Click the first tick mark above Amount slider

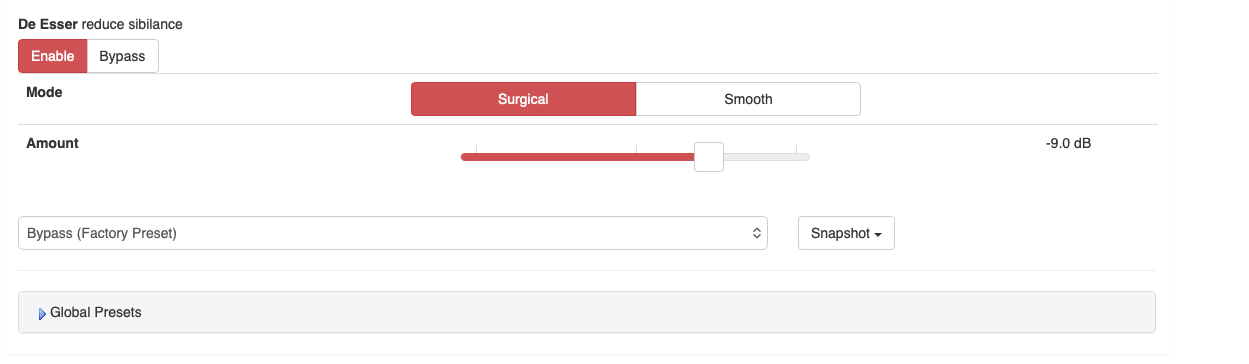click(x=477, y=149)
